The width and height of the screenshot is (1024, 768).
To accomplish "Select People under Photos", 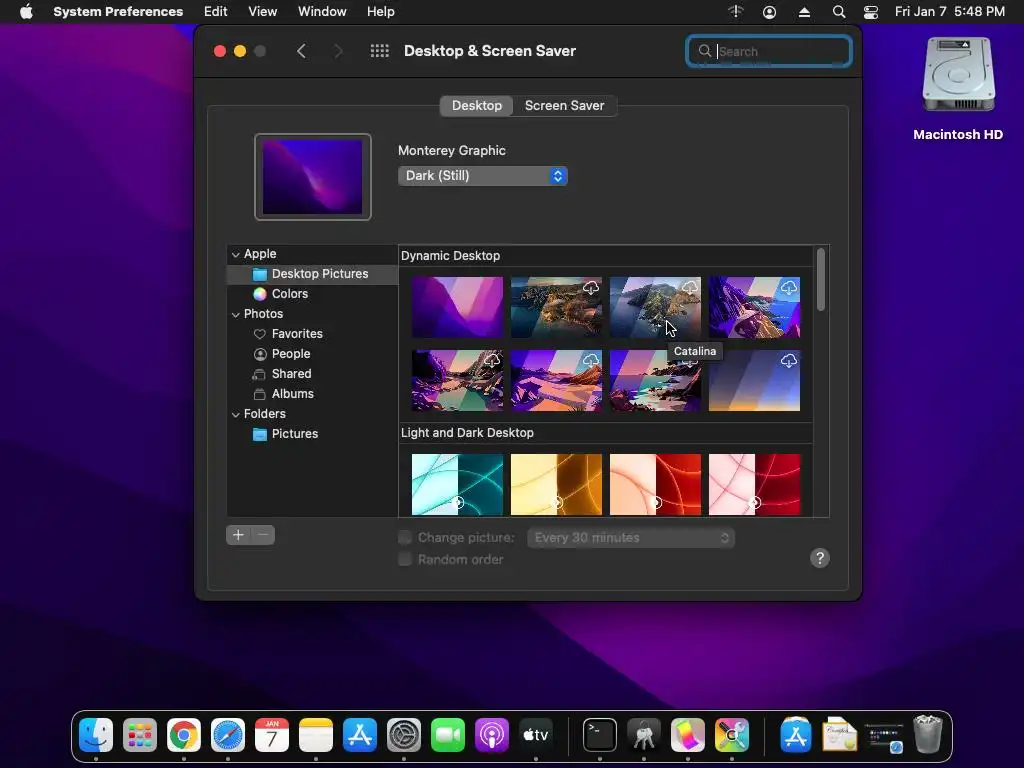I will (x=312, y=354).
